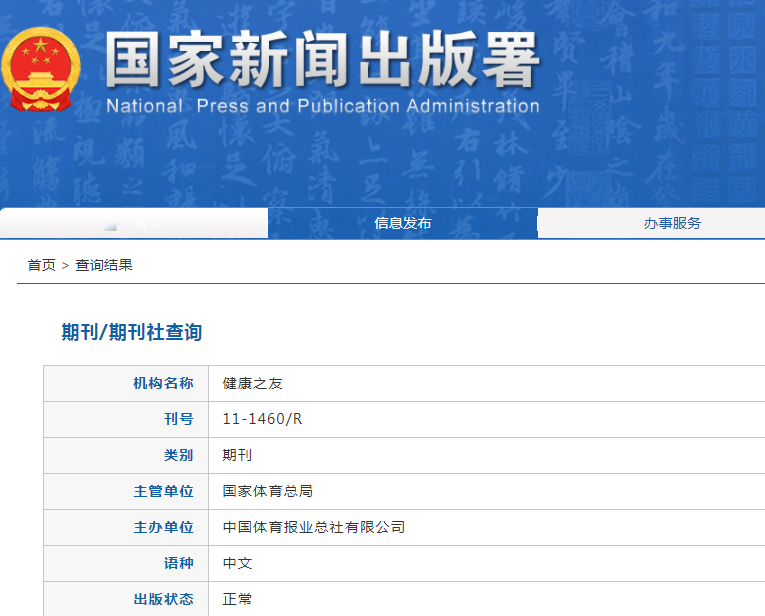Click the 正常 publication status value

pos(238,599)
